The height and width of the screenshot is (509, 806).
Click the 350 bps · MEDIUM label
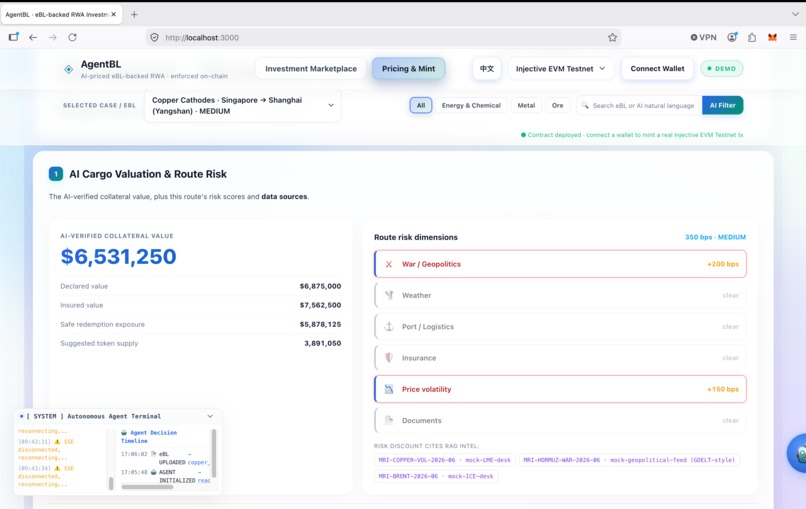pos(715,237)
